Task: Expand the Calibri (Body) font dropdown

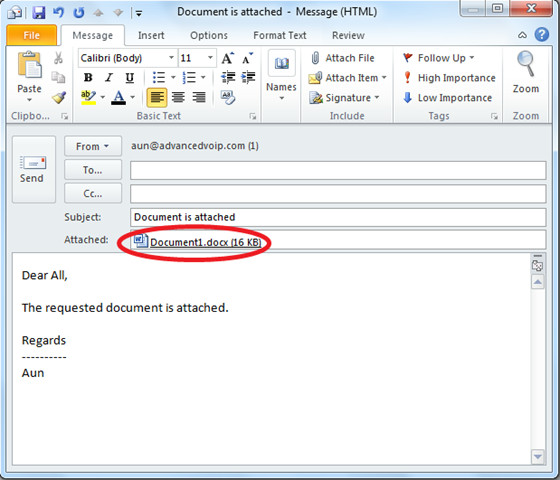Action: click(171, 58)
